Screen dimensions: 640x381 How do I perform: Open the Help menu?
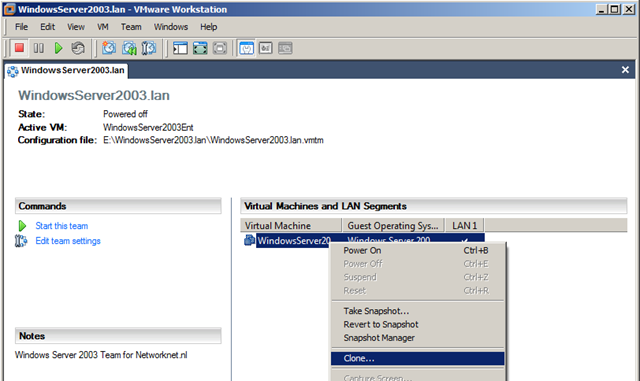click(209, 27)
